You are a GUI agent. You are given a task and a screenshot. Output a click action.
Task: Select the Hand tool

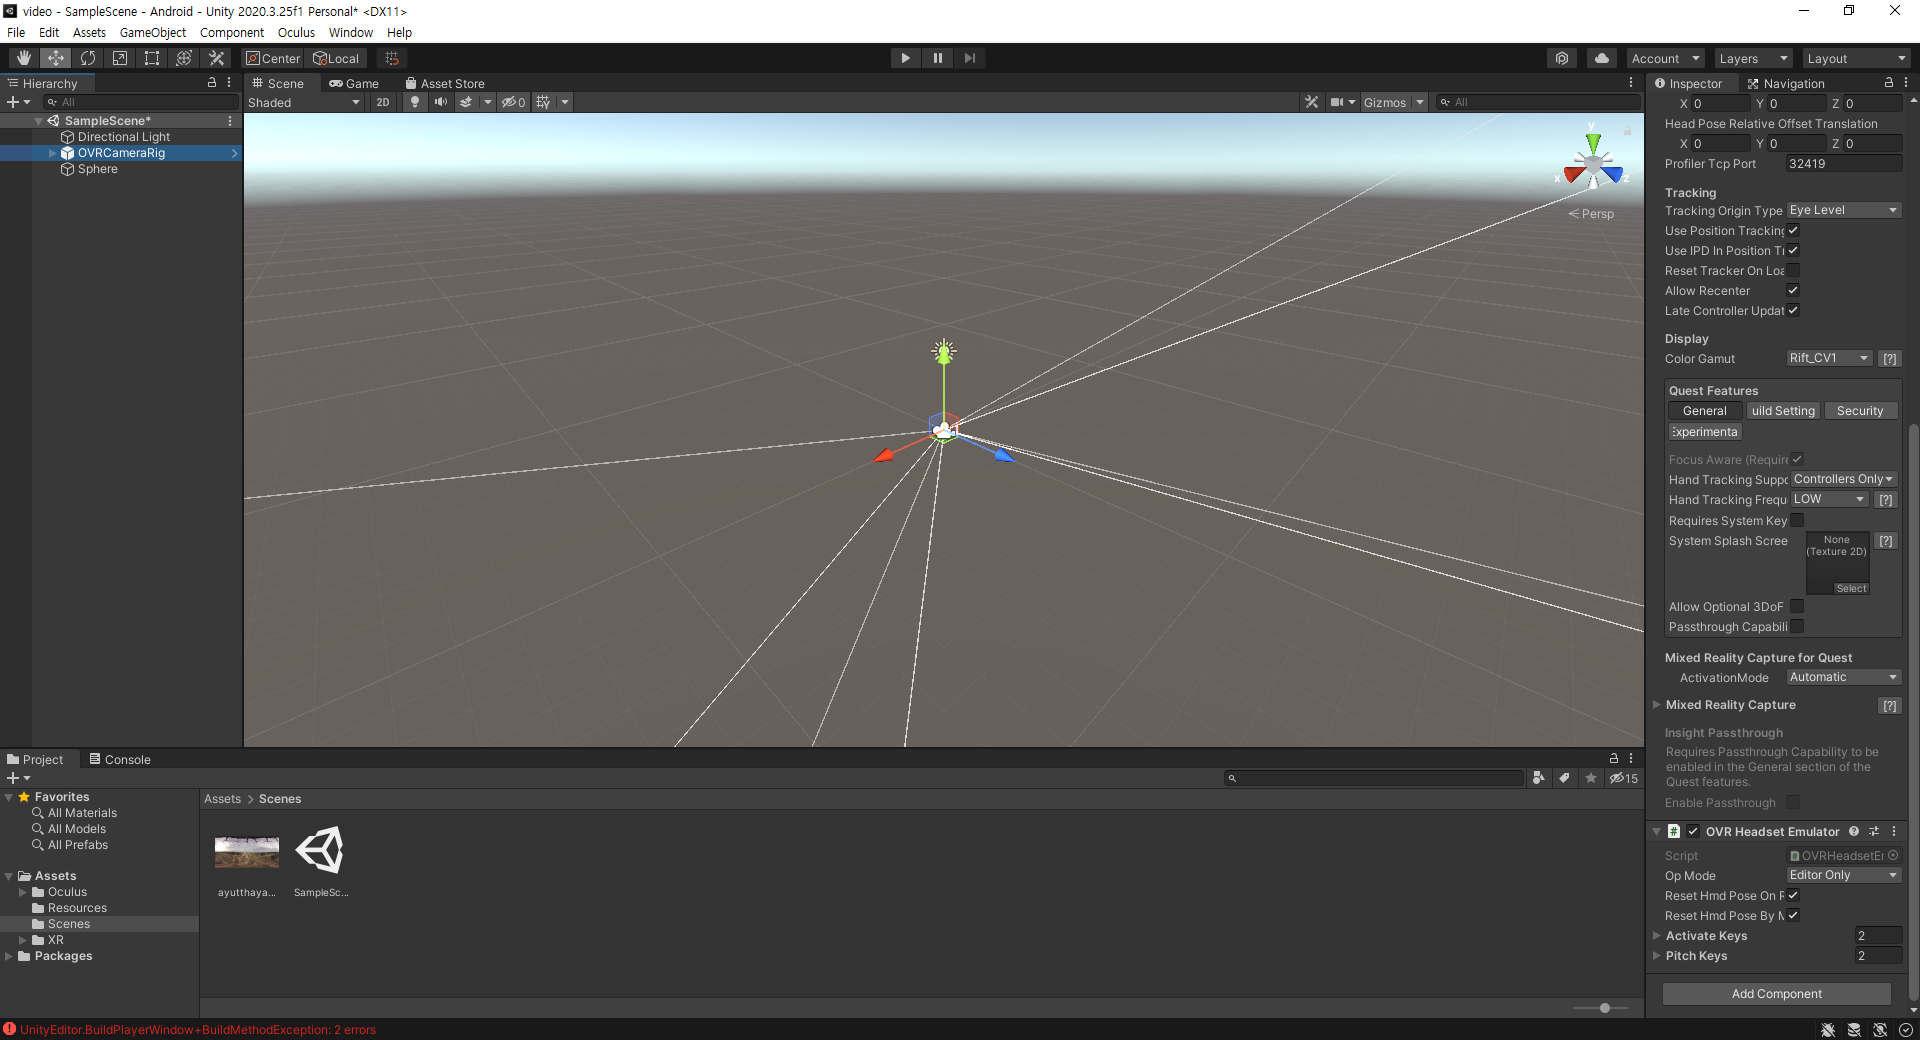(24, 58)
